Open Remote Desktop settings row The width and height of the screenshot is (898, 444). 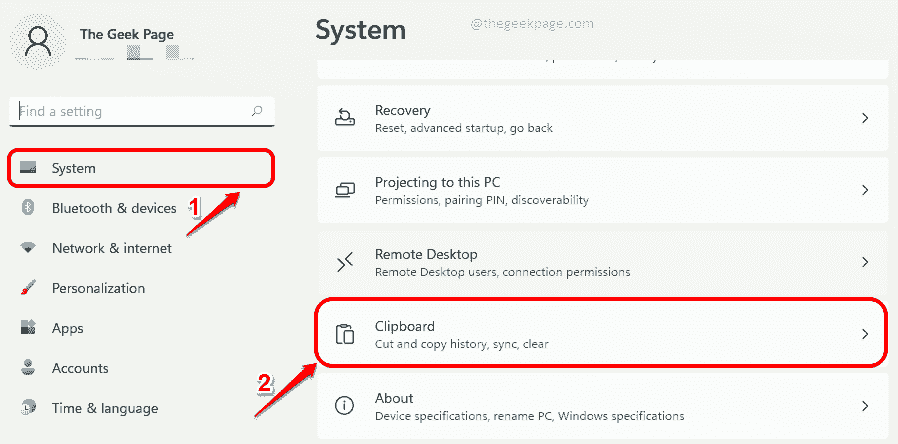point(600,262)
